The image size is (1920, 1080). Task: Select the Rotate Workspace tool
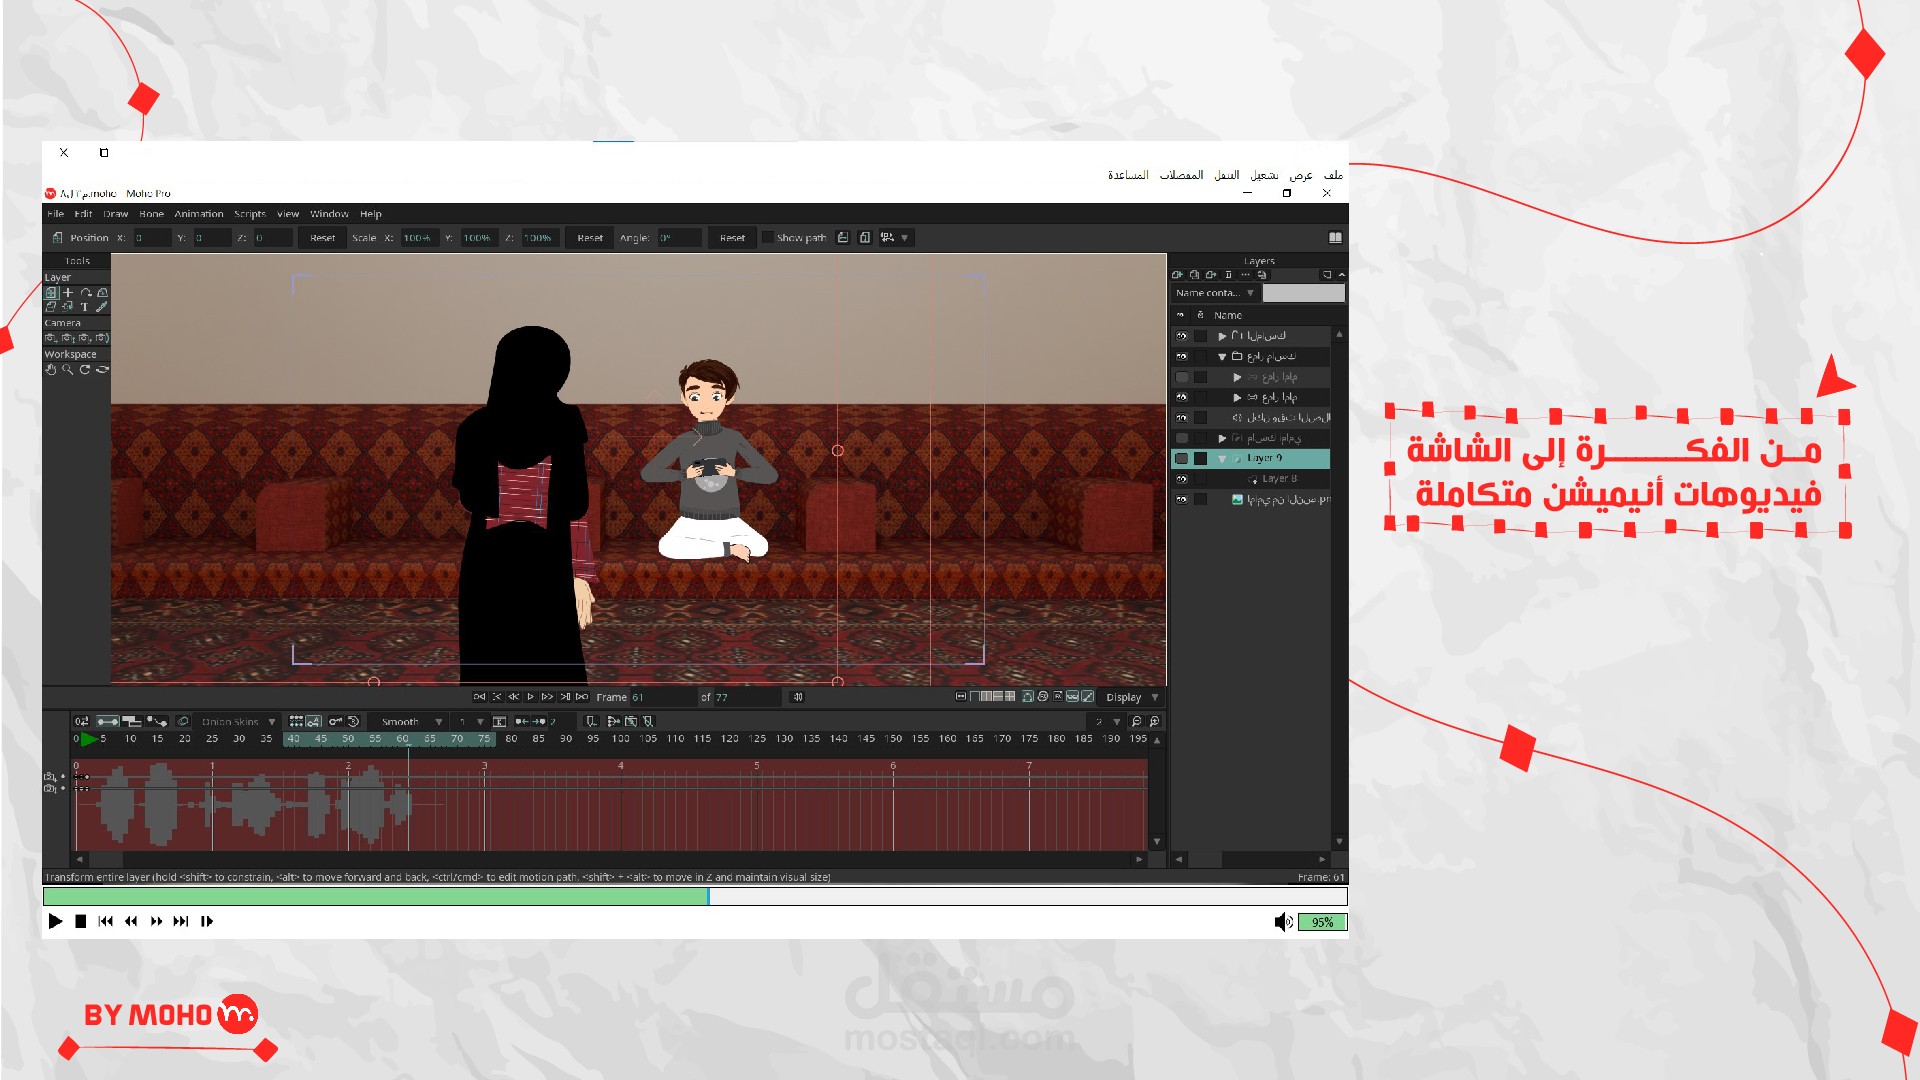(x=85, y=369)
